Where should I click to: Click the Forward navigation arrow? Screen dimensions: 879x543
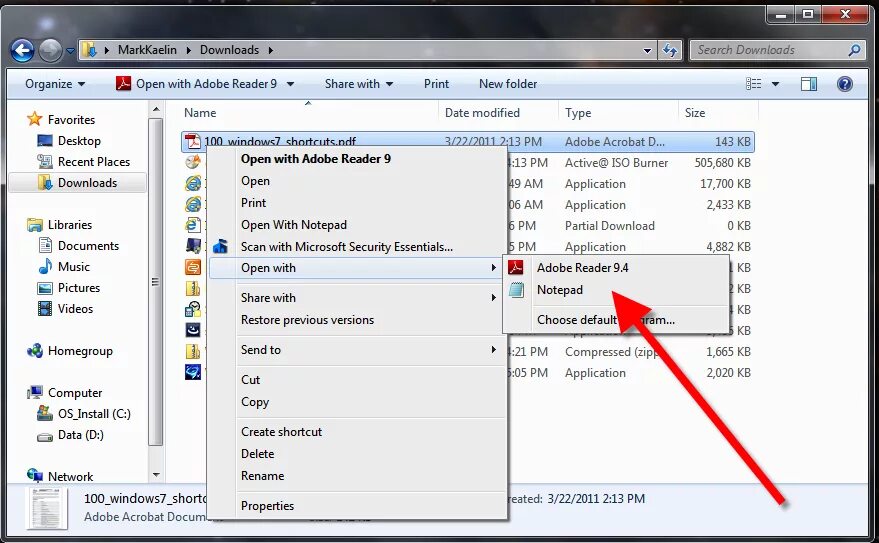pyautogui.click(x=50, y=51)
